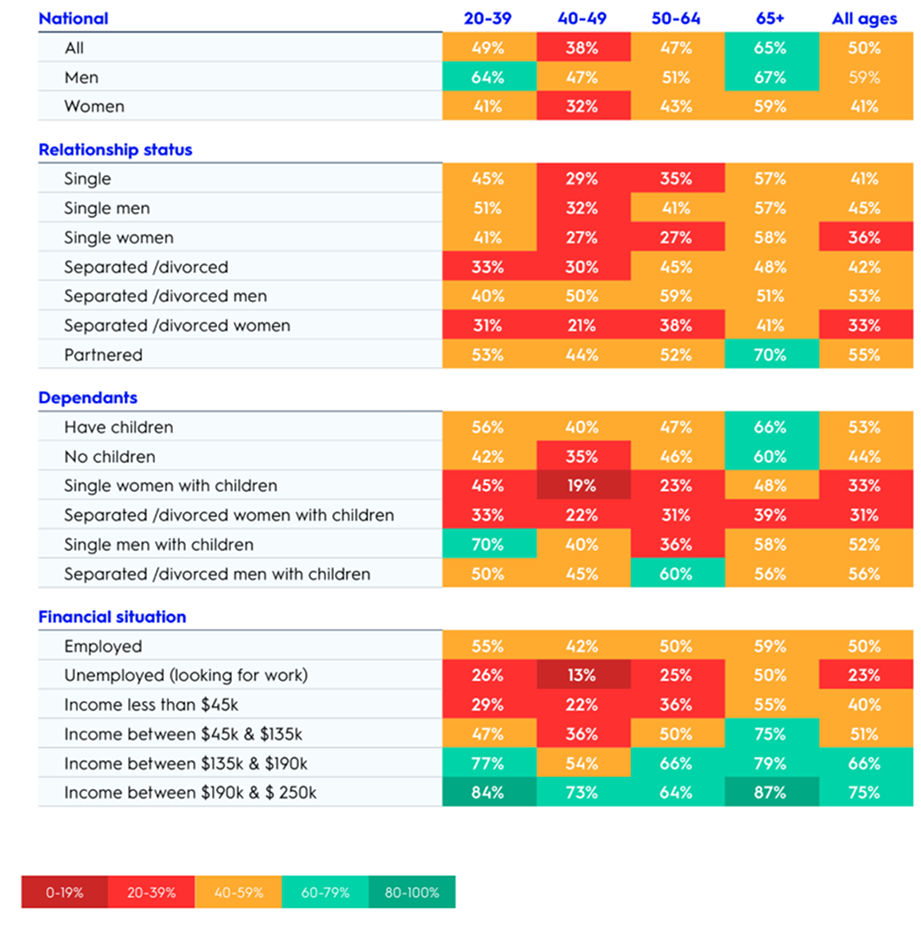
Task: Click the 84% cell in the 20-39 column
Action: pyautogui.click(x=489, y=793)
